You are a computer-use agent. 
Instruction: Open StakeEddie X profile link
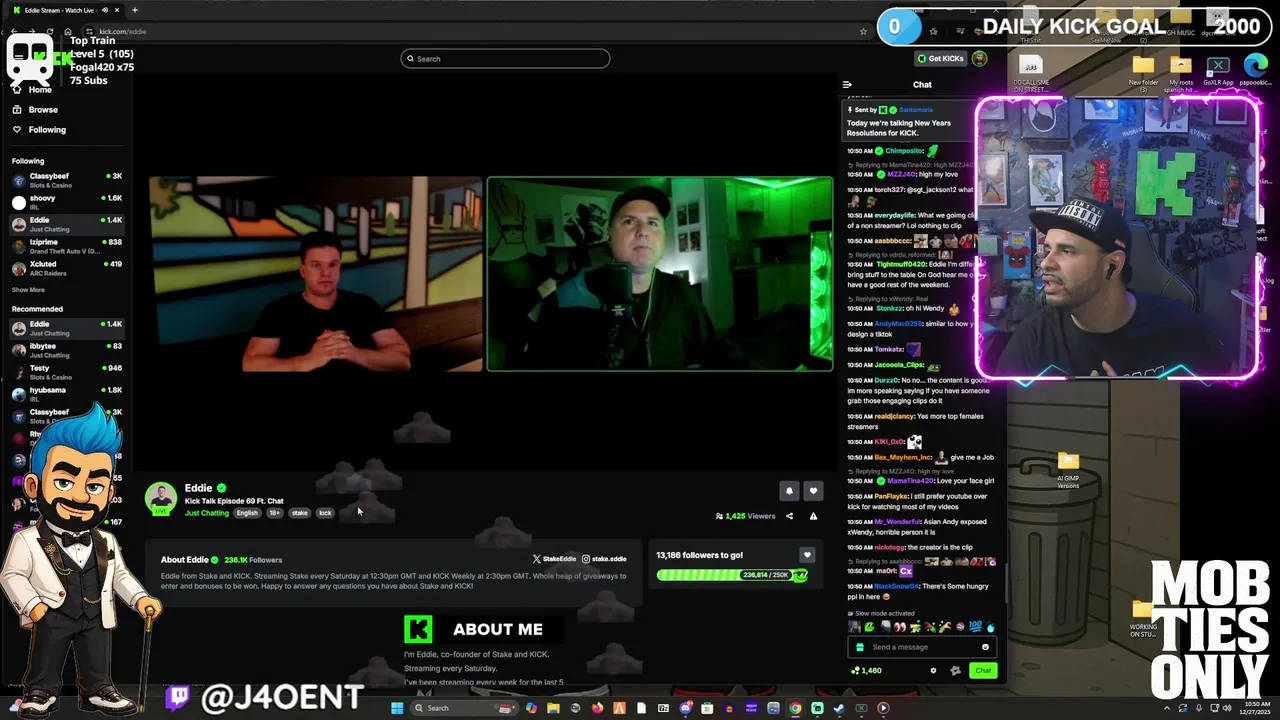click(554, 559)
